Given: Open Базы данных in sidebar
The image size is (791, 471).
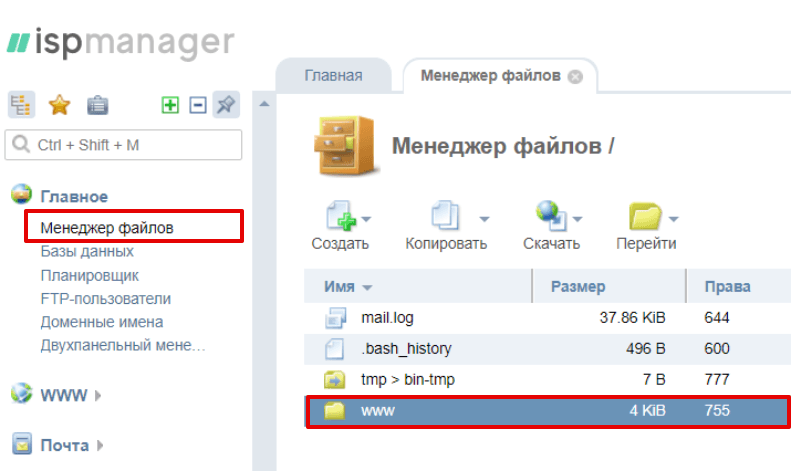Looking at the screenshot, I should pyautogui.click(x=87, y=251).
